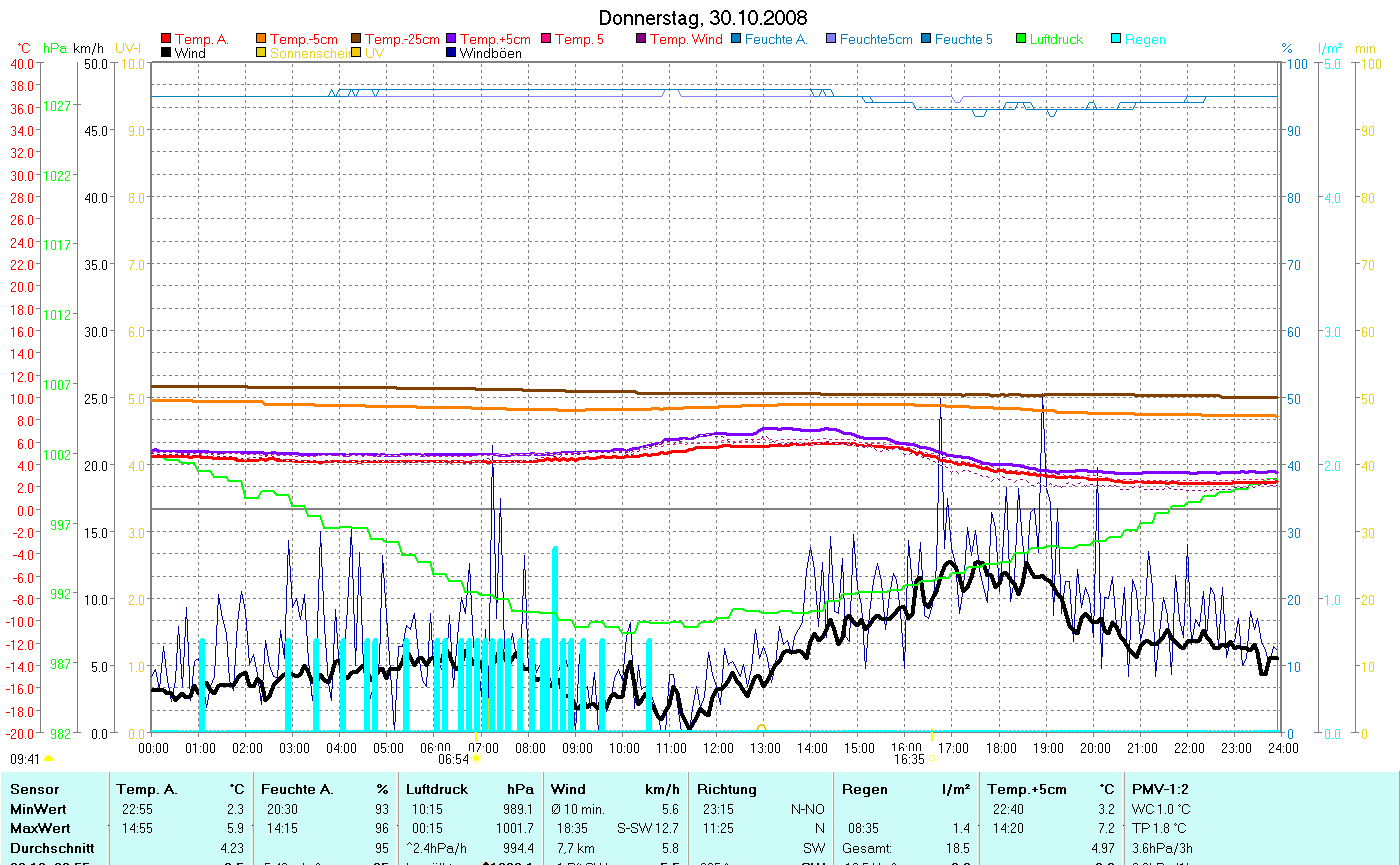Click the green Luftdruck legend square
The height and width of the screenshot is (865, 1400).
coord(1021,39)
